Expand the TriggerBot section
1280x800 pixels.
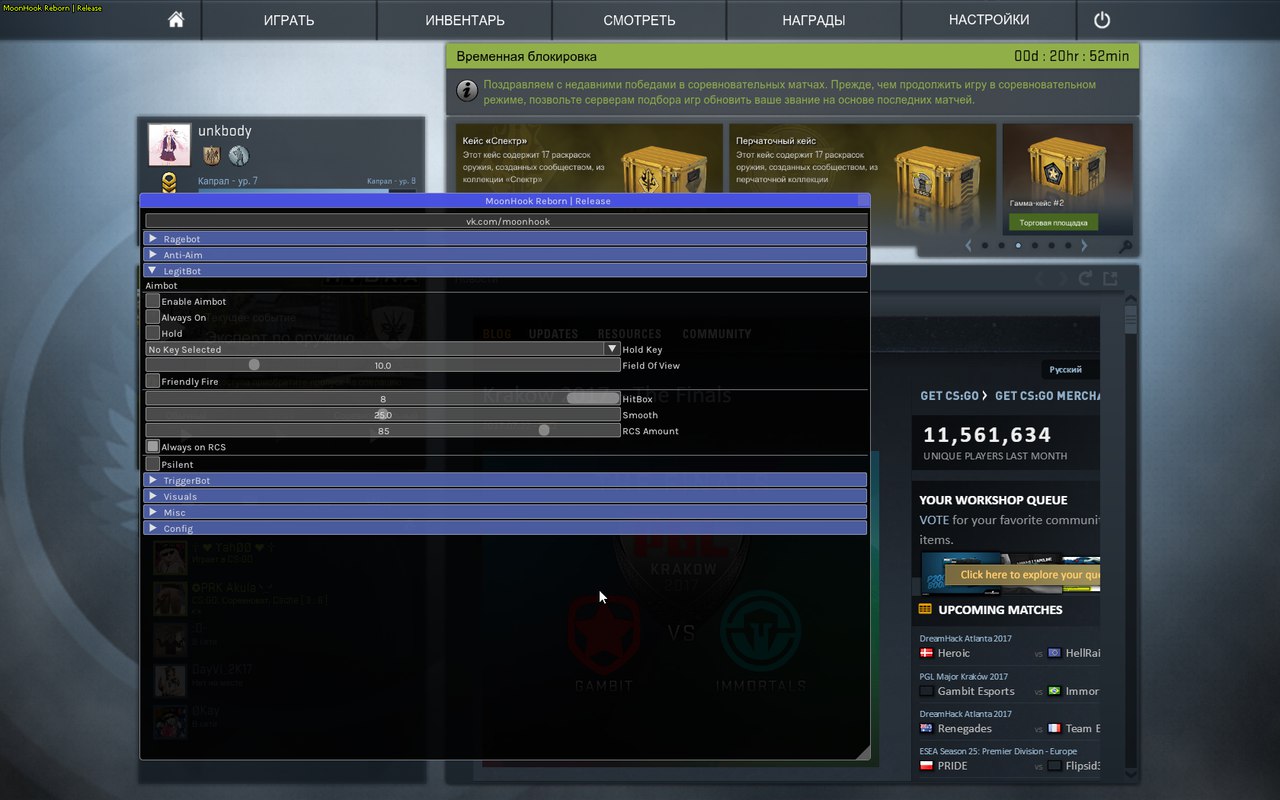[505, 480]
